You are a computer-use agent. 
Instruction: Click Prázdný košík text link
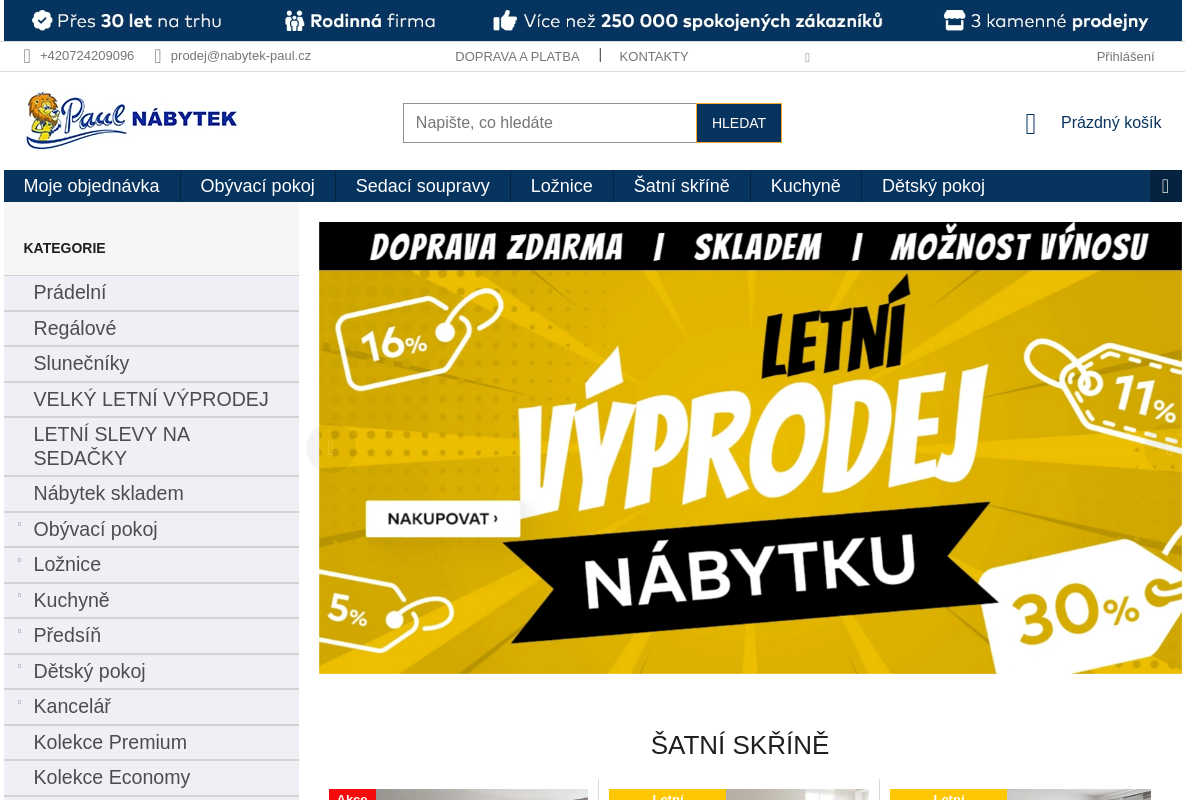pyautogui.click(x=1111, y=123)
